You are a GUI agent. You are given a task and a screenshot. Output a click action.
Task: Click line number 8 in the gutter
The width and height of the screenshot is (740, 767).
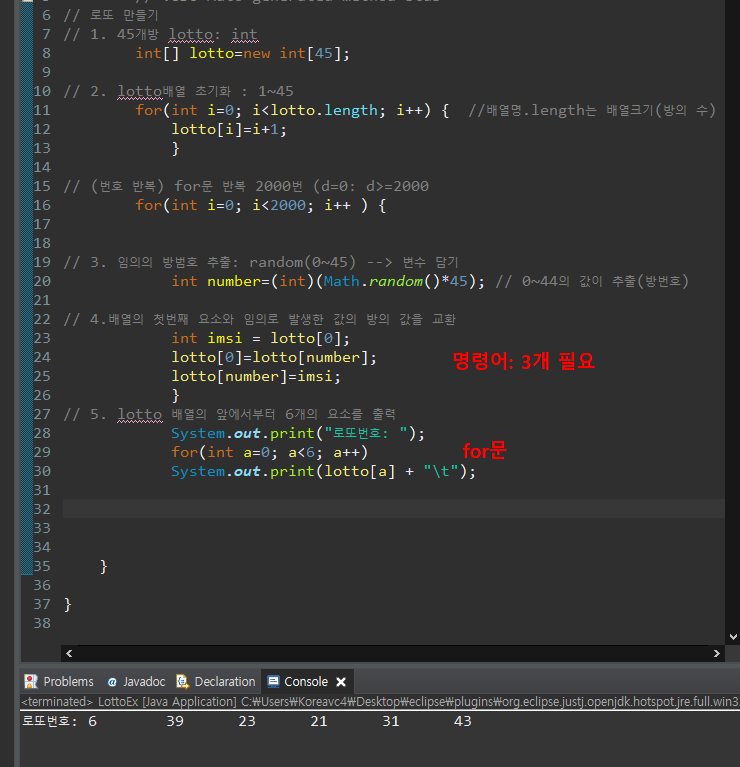(46, 53)
